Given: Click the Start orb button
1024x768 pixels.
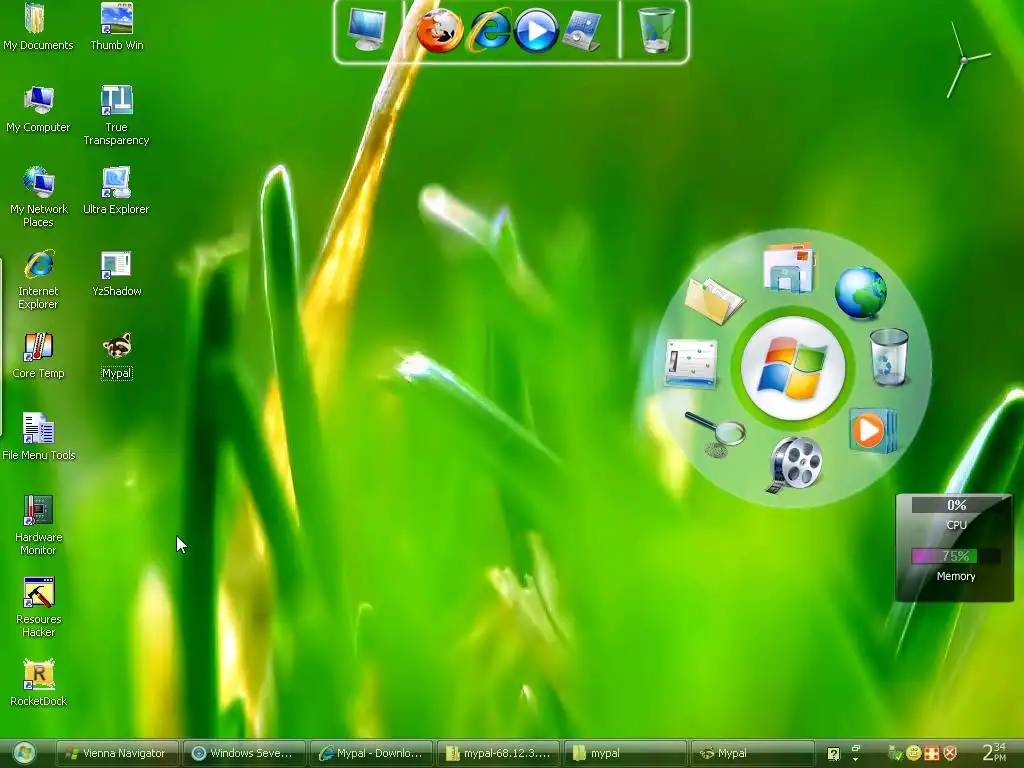Looking at the screenshot, I should [x=24, y=754].
